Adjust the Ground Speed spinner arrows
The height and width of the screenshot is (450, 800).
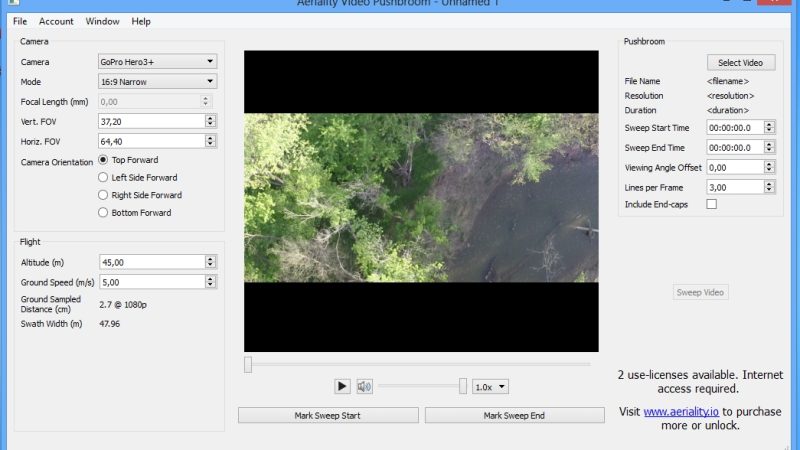point(210,282)
